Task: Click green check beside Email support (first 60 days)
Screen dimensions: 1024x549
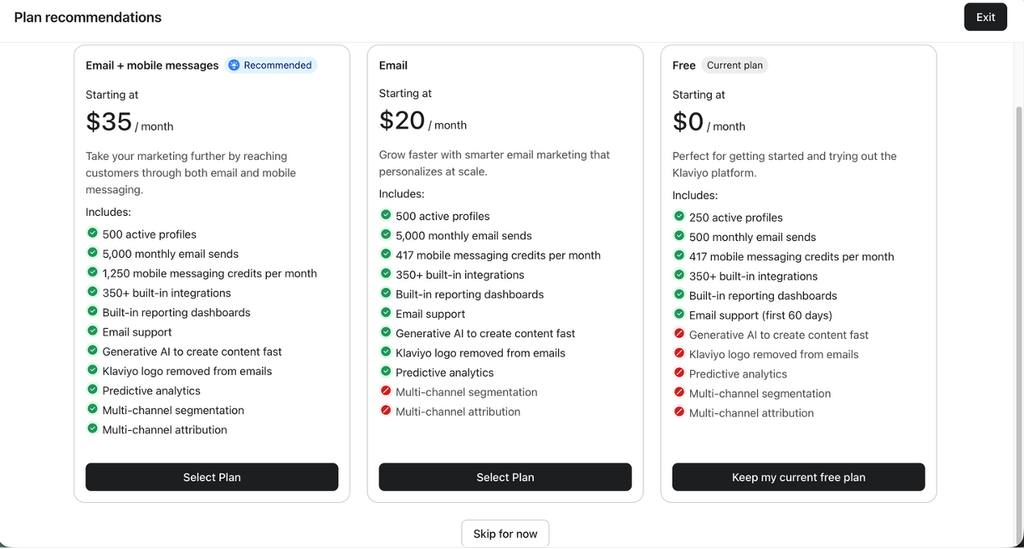Action: pos(679,314)
